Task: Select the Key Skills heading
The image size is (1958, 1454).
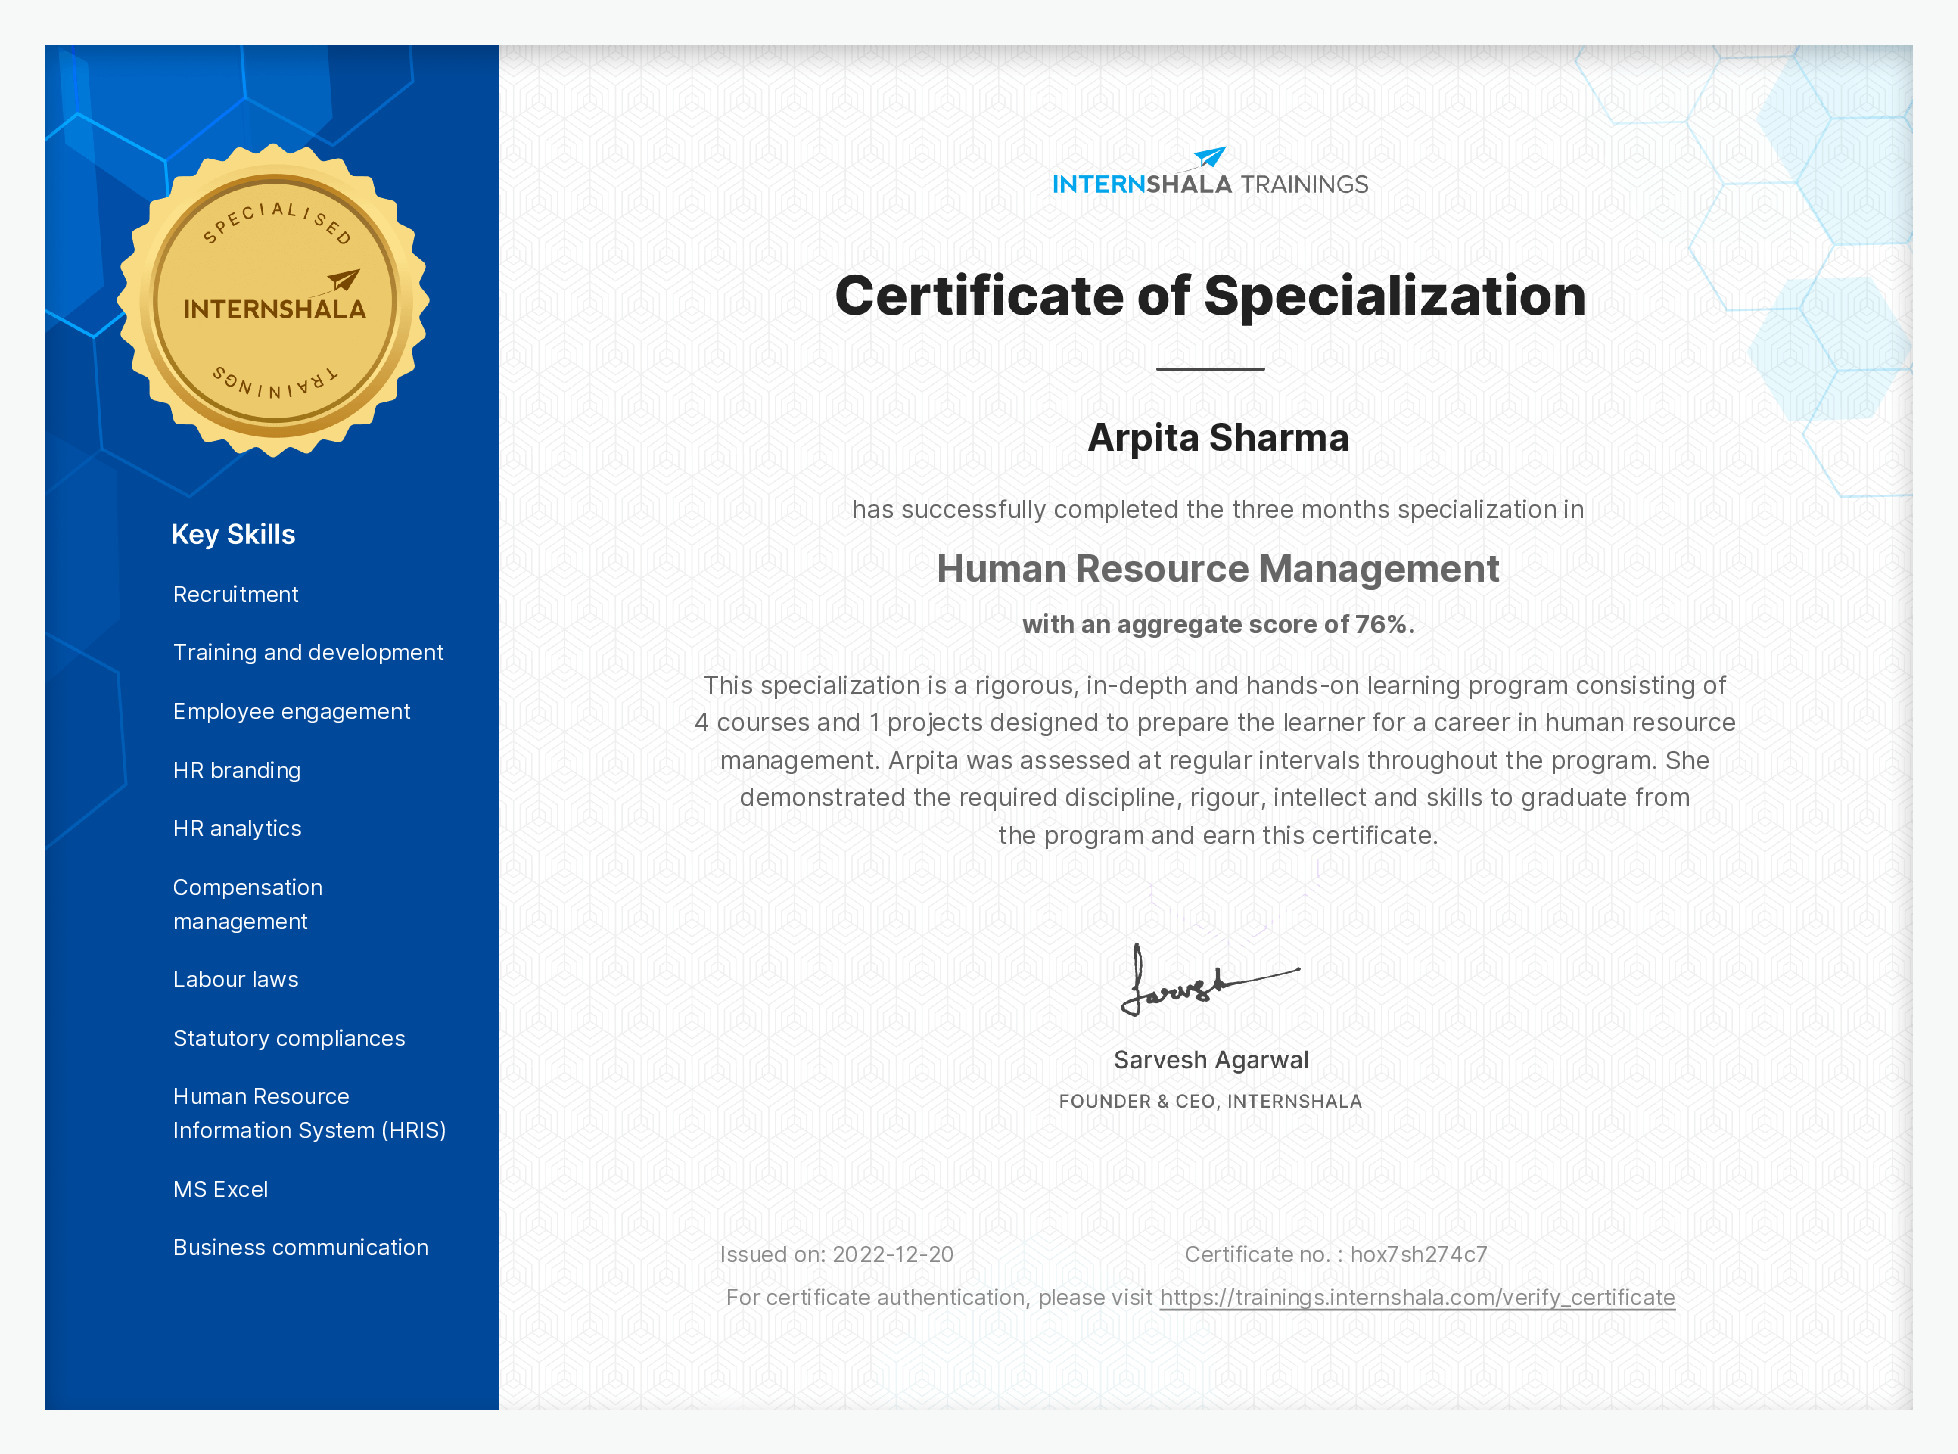Action: coord(232,534)
